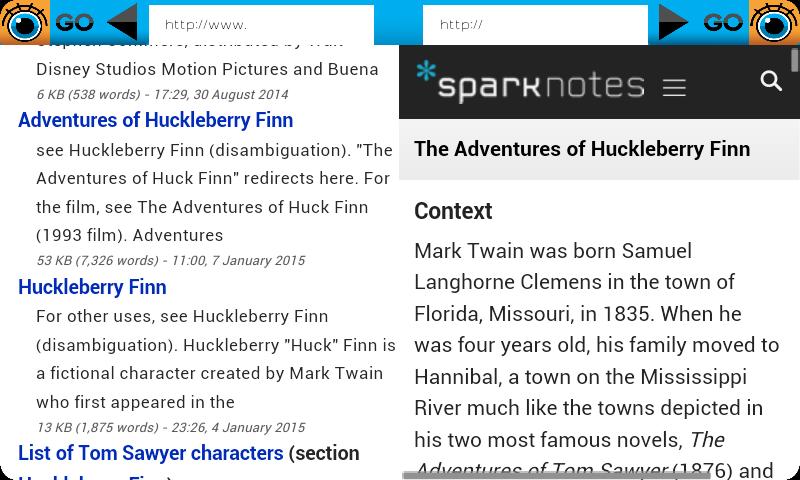Screen dimensions: 800x480
Task: Click the right pane vertical scrollbar
Action: click(794, 62)
